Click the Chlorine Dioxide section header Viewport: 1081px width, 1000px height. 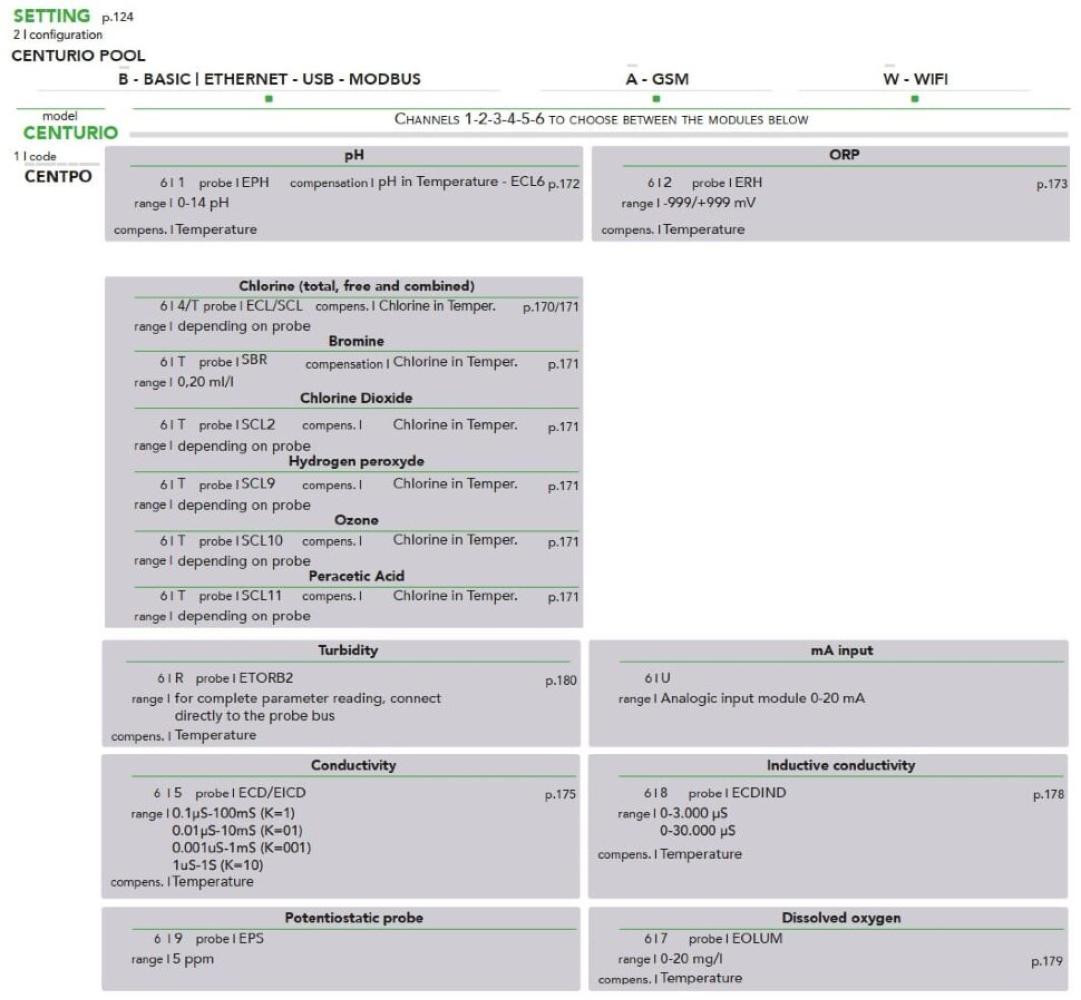click(356, 398)
